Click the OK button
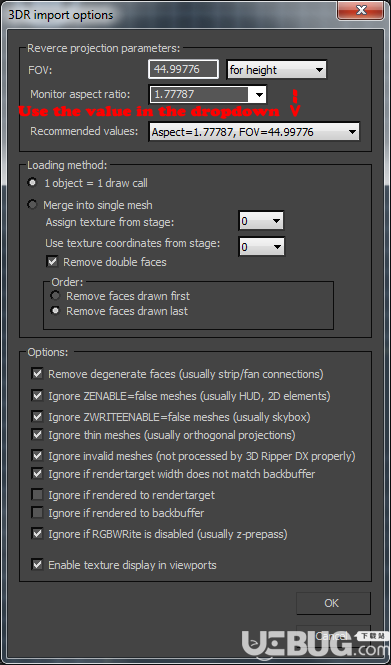Image resolution: width=391 pixels, height=665 pixels. [x=333, y=603]
